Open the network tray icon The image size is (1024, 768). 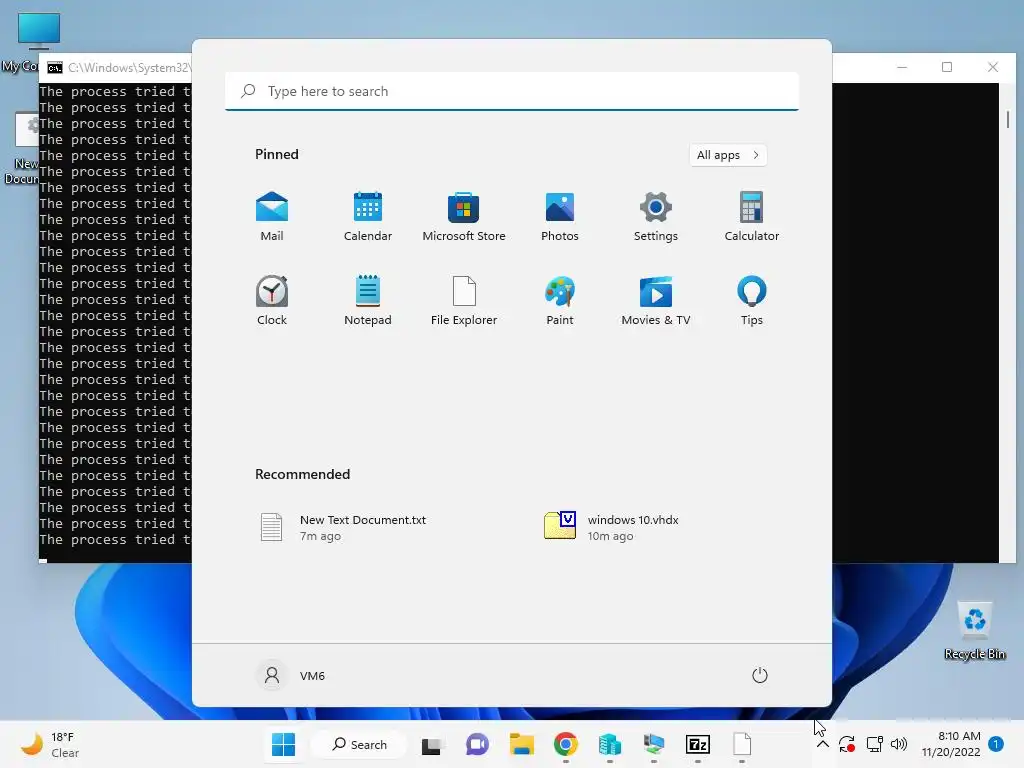(874, 744)
